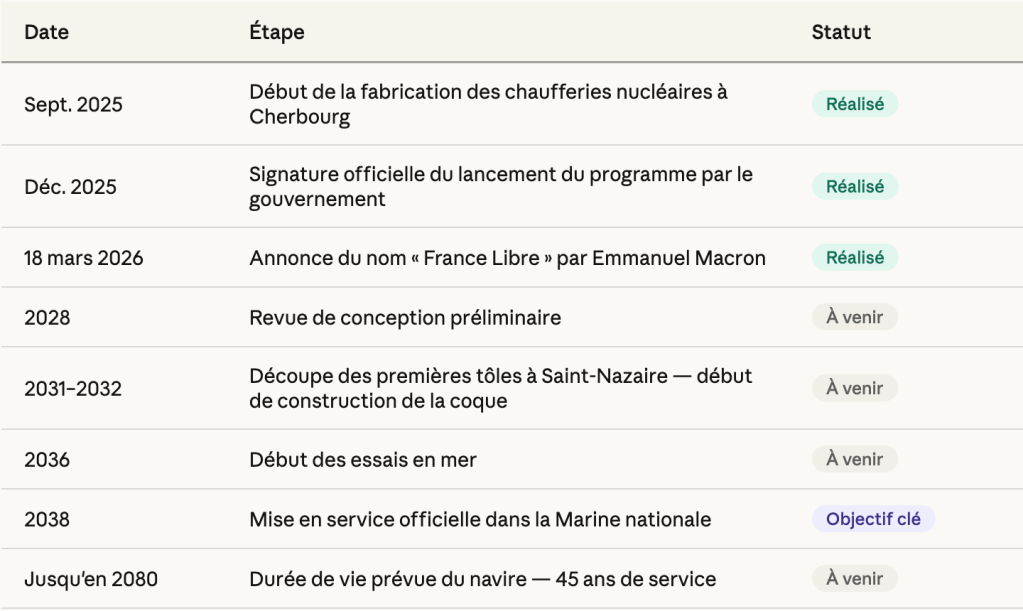
Task: Select the "2031–2032" date cell
Action: pyautogui.click(x=73, y=388)
